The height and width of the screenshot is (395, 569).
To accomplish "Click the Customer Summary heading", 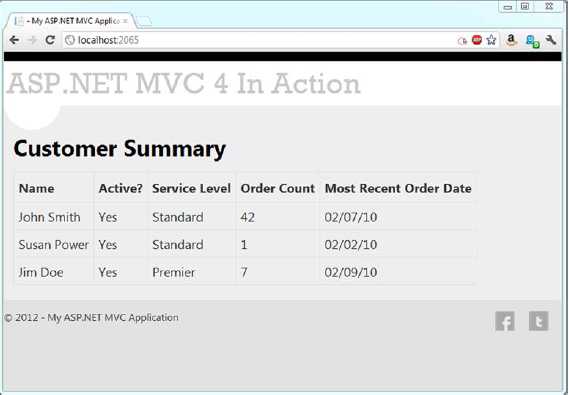I will tap(120, 149).
